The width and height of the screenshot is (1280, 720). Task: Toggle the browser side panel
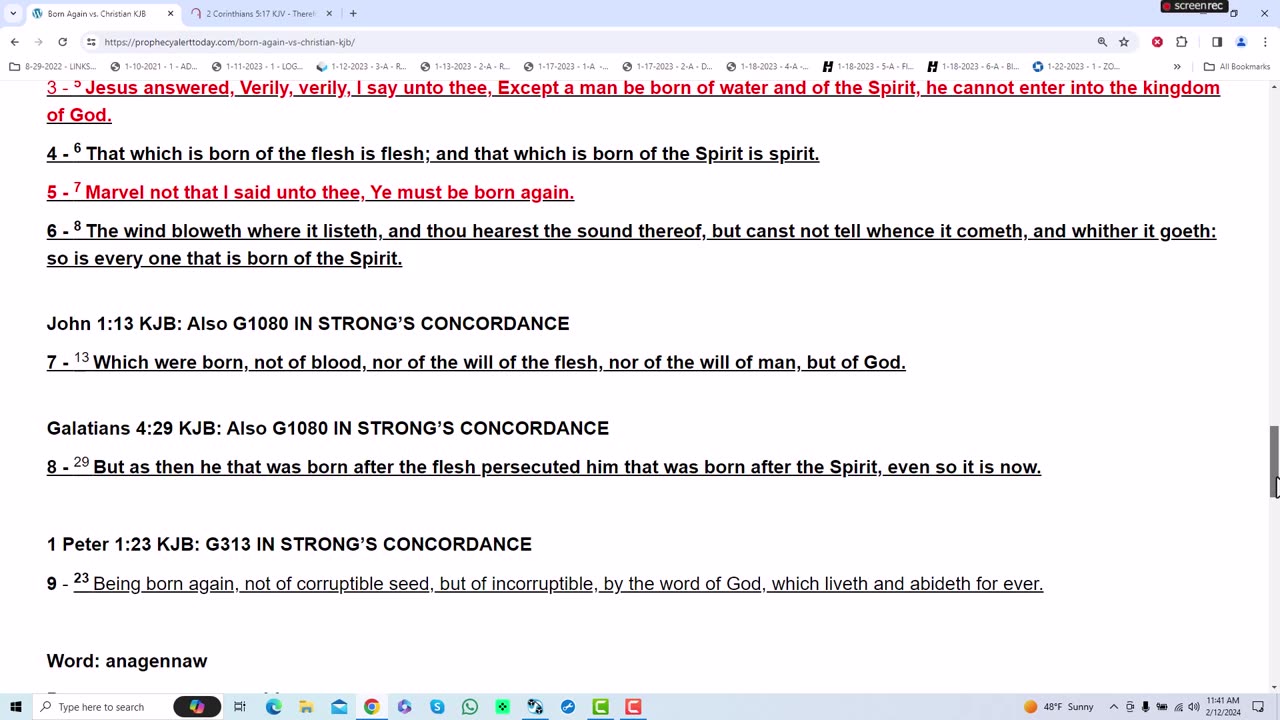point(1217,42)
